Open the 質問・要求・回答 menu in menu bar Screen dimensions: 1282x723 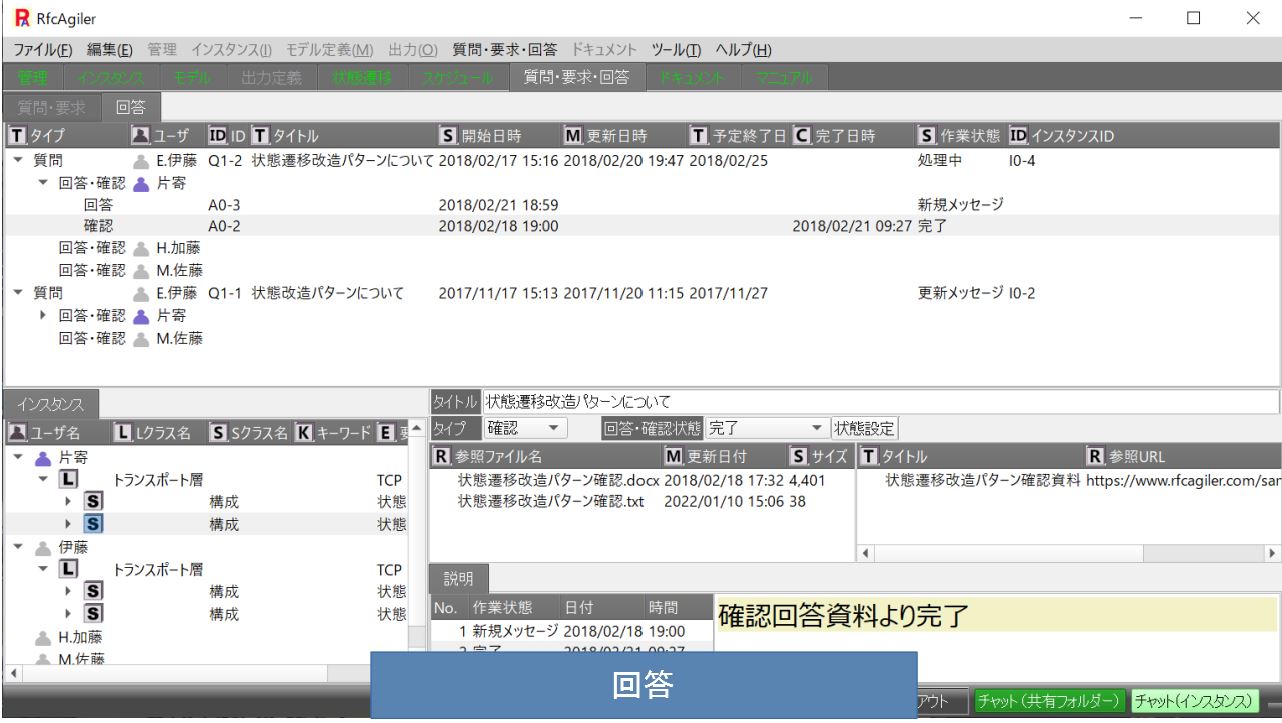tap(507, 50)
